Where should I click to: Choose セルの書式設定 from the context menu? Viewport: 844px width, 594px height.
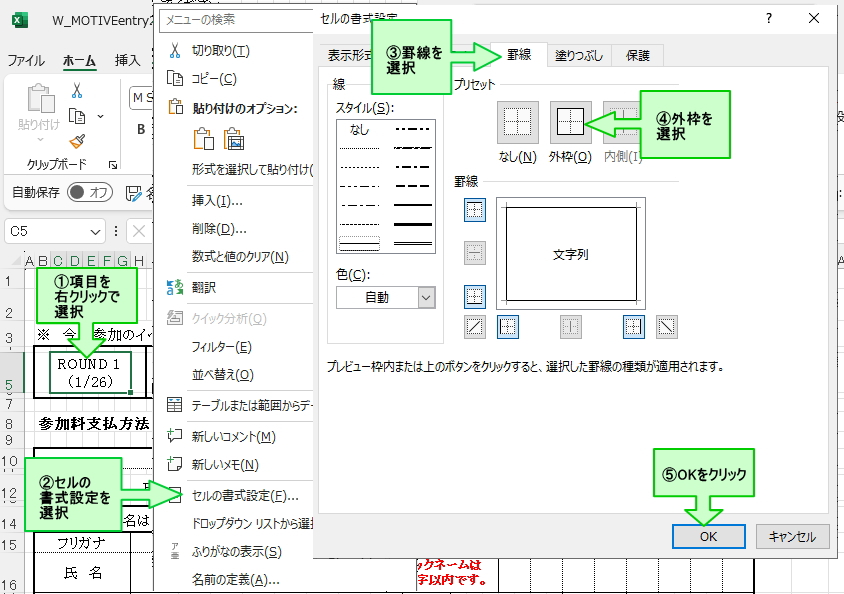coord(245,495)
